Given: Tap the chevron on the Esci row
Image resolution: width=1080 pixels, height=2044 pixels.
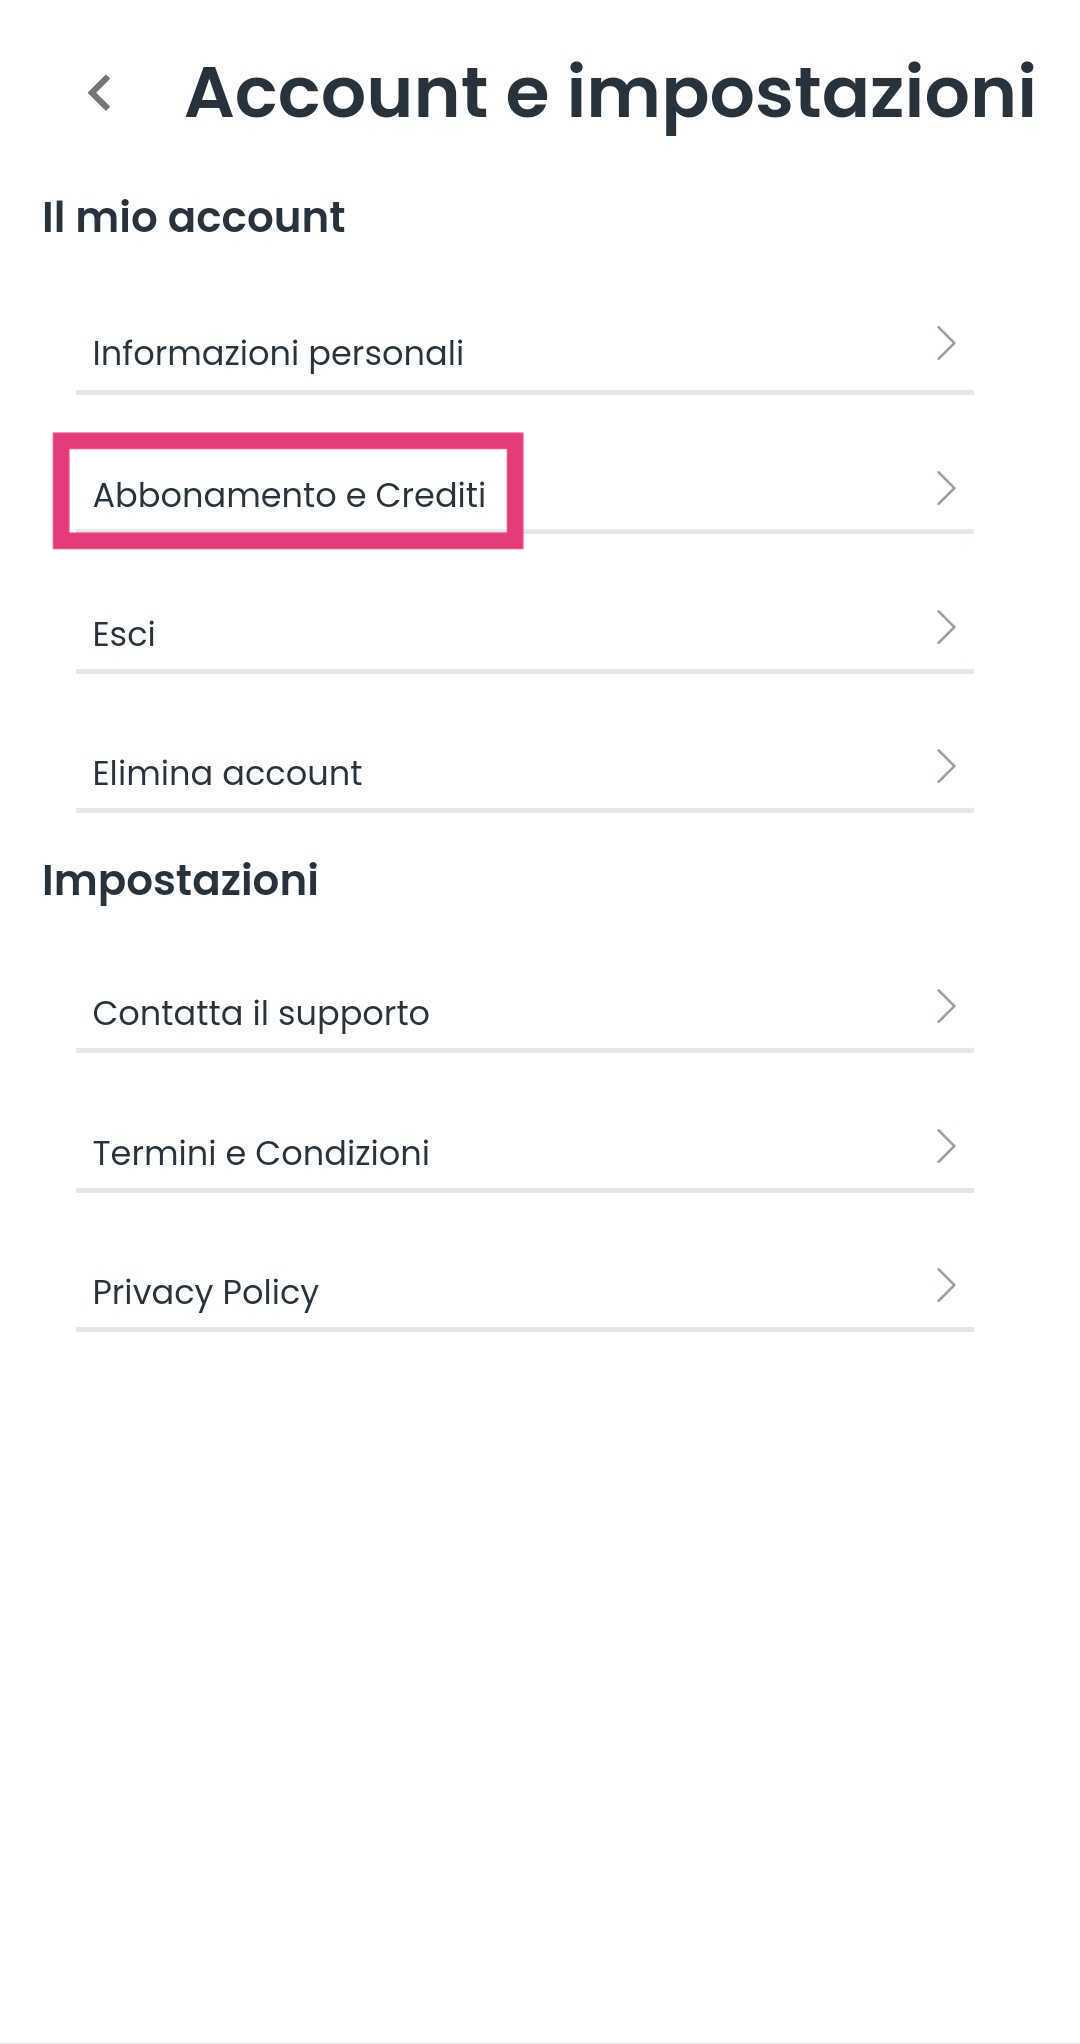Looking at the screenshot, I should (x=945, y=628).
